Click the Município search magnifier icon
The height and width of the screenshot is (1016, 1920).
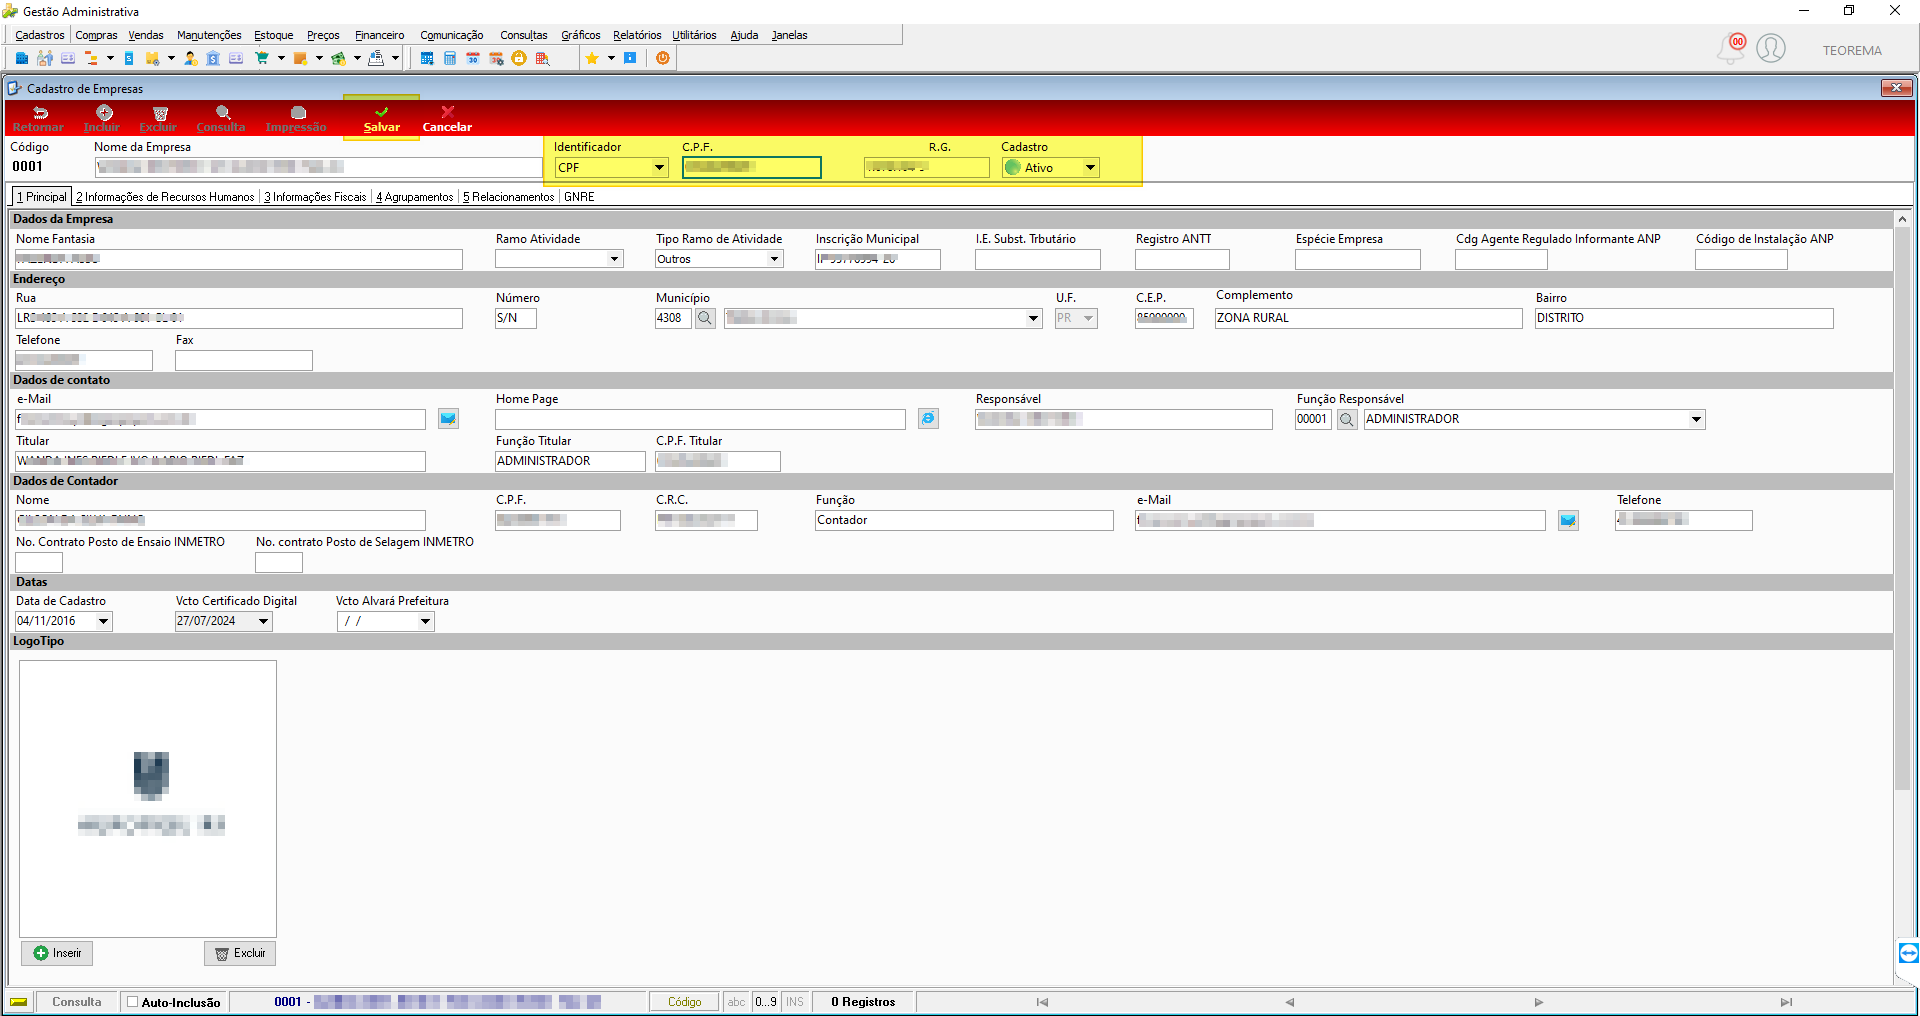705,318
